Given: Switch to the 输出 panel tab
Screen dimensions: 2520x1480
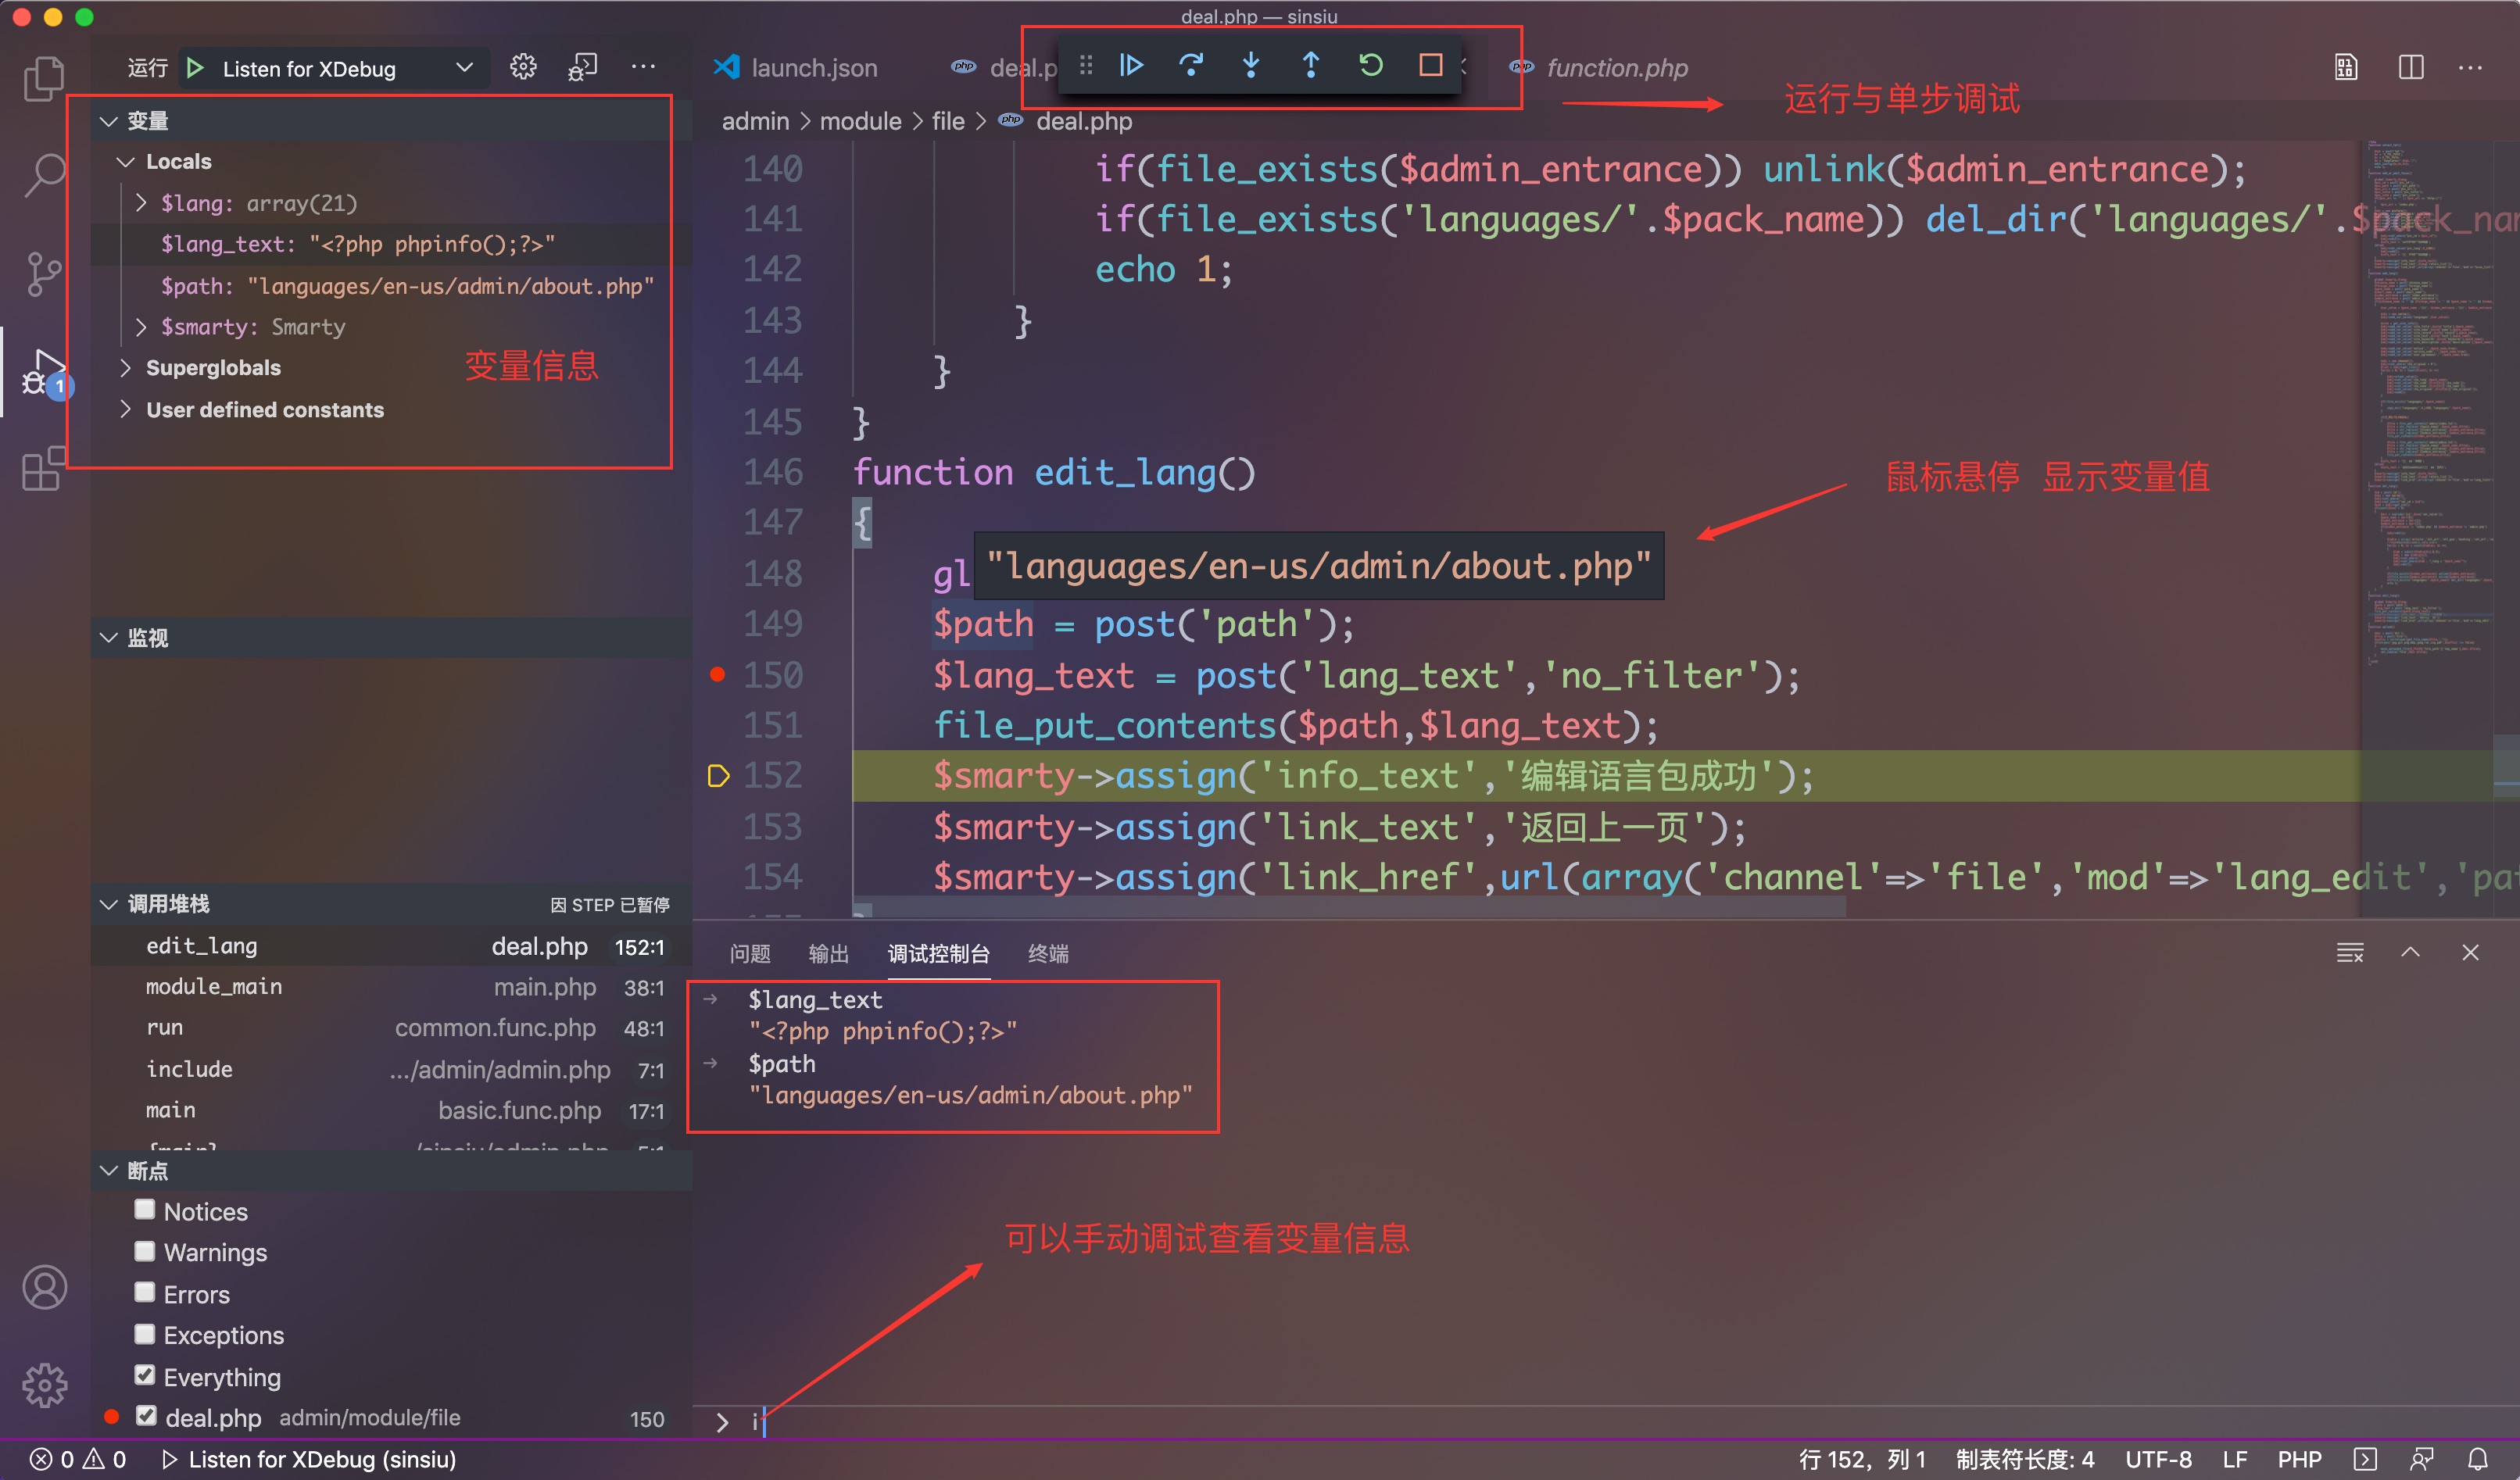Looking at the screenshot, I should [x=828, y=954].
